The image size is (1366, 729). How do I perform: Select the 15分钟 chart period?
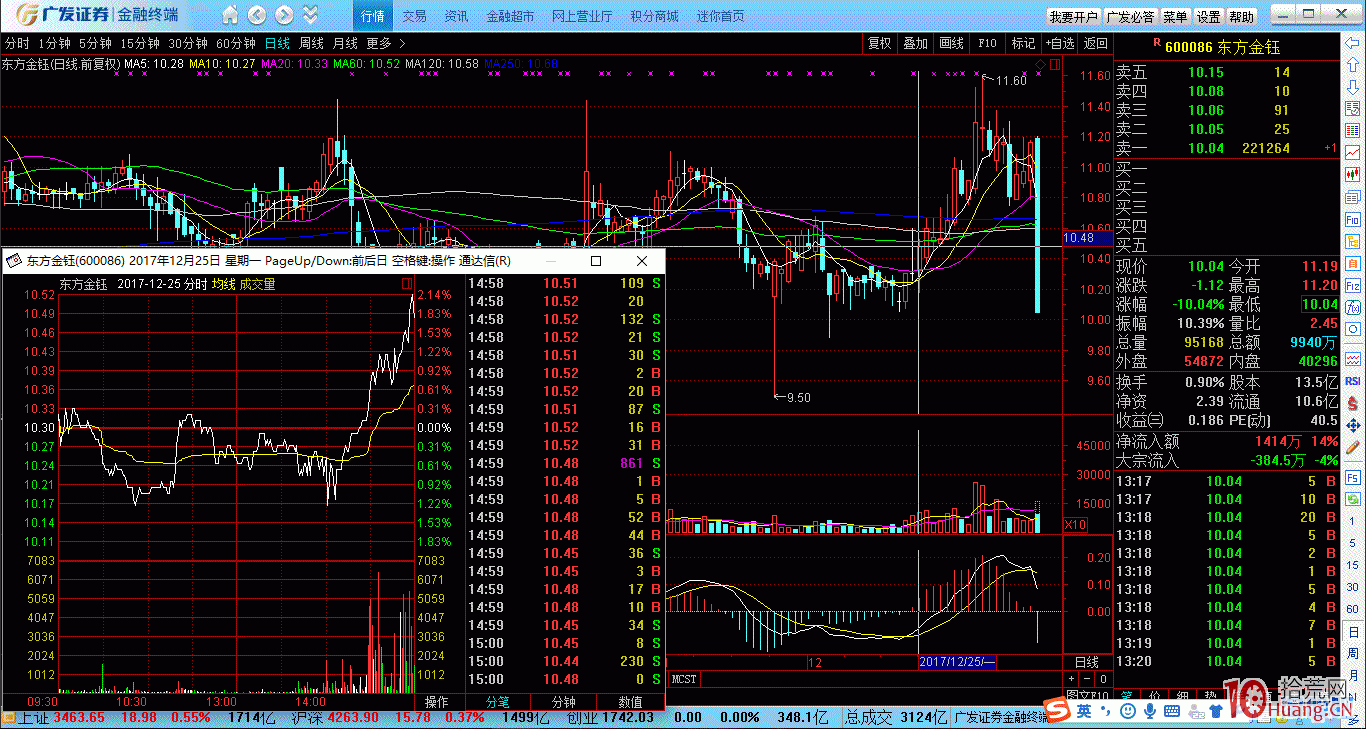[140, 43]
